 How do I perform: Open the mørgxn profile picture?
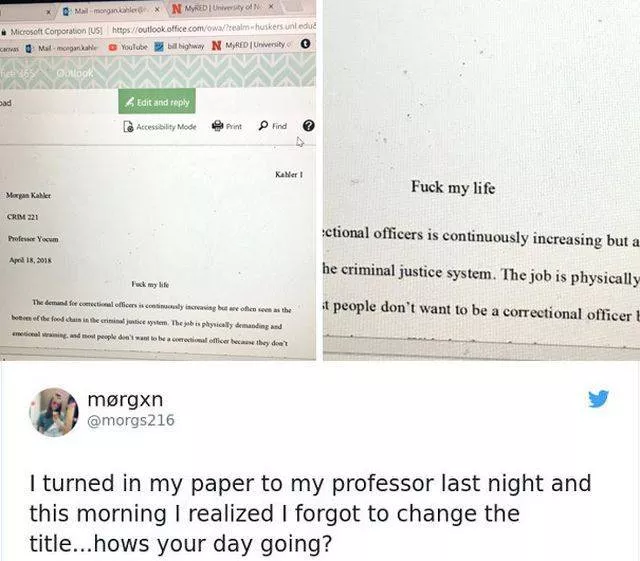pos(53,412)
